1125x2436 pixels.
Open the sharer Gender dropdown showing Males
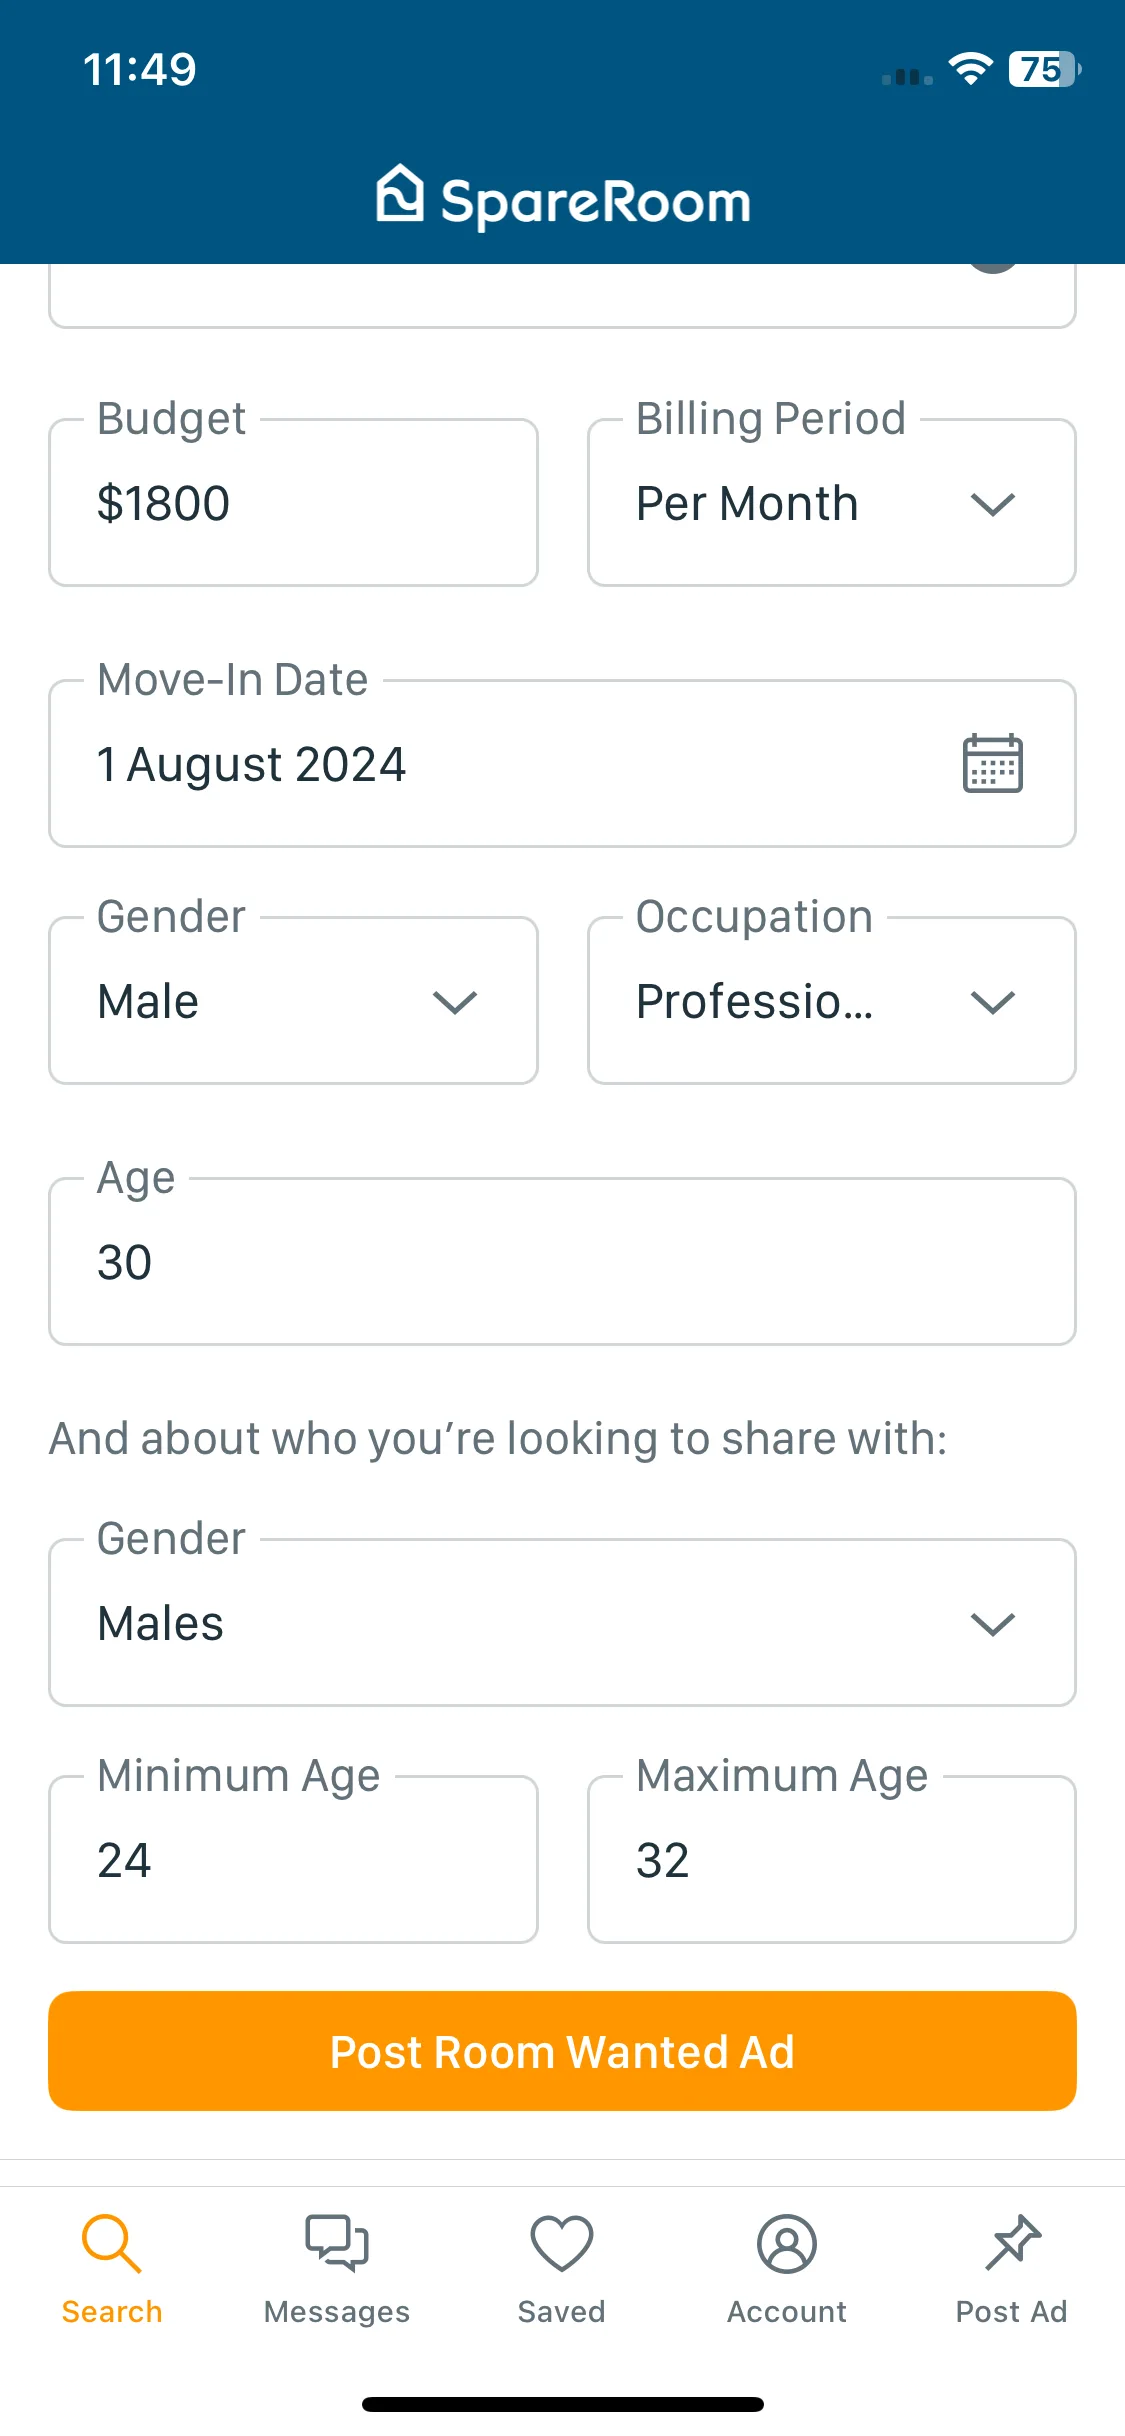pos(562,1623)
